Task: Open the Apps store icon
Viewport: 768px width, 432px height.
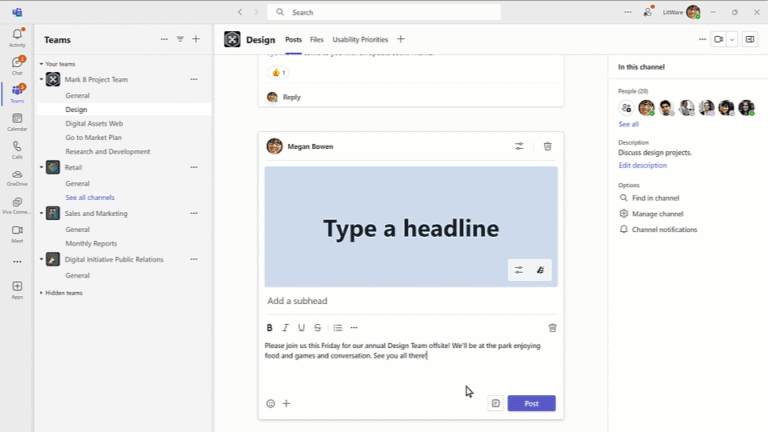Action: point(17,289)
